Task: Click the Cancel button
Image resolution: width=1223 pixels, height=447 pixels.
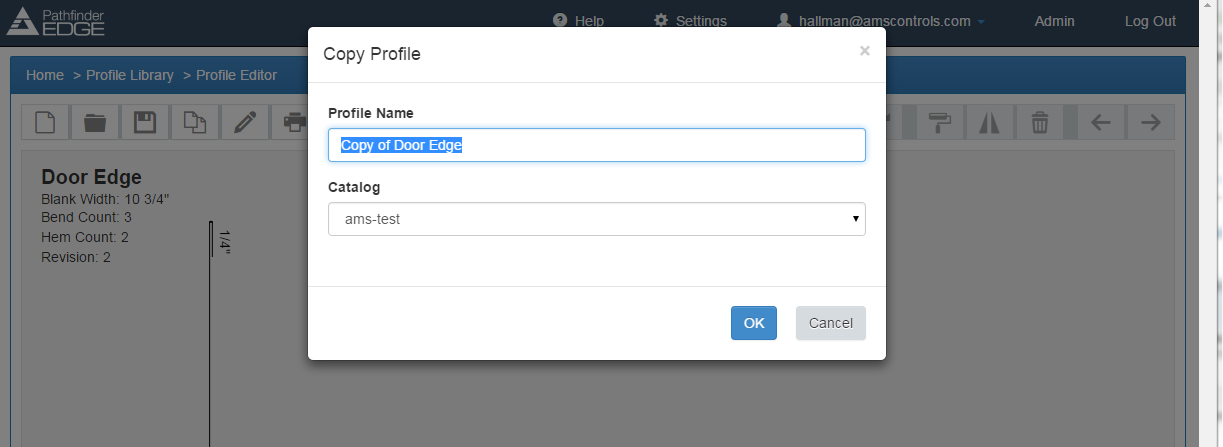Action: coord(831,323)
